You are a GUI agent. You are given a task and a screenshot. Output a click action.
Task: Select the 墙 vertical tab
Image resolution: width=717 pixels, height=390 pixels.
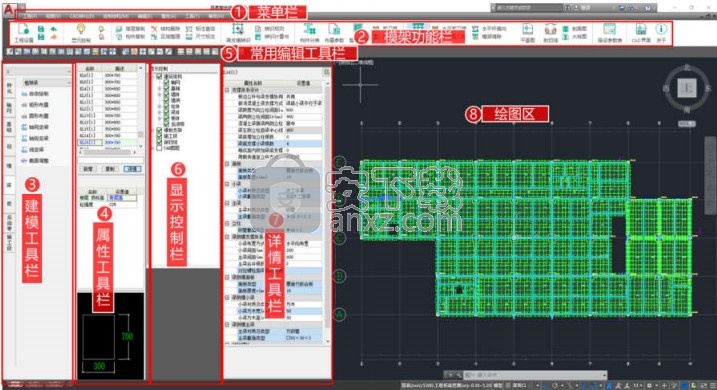point(10,166)
